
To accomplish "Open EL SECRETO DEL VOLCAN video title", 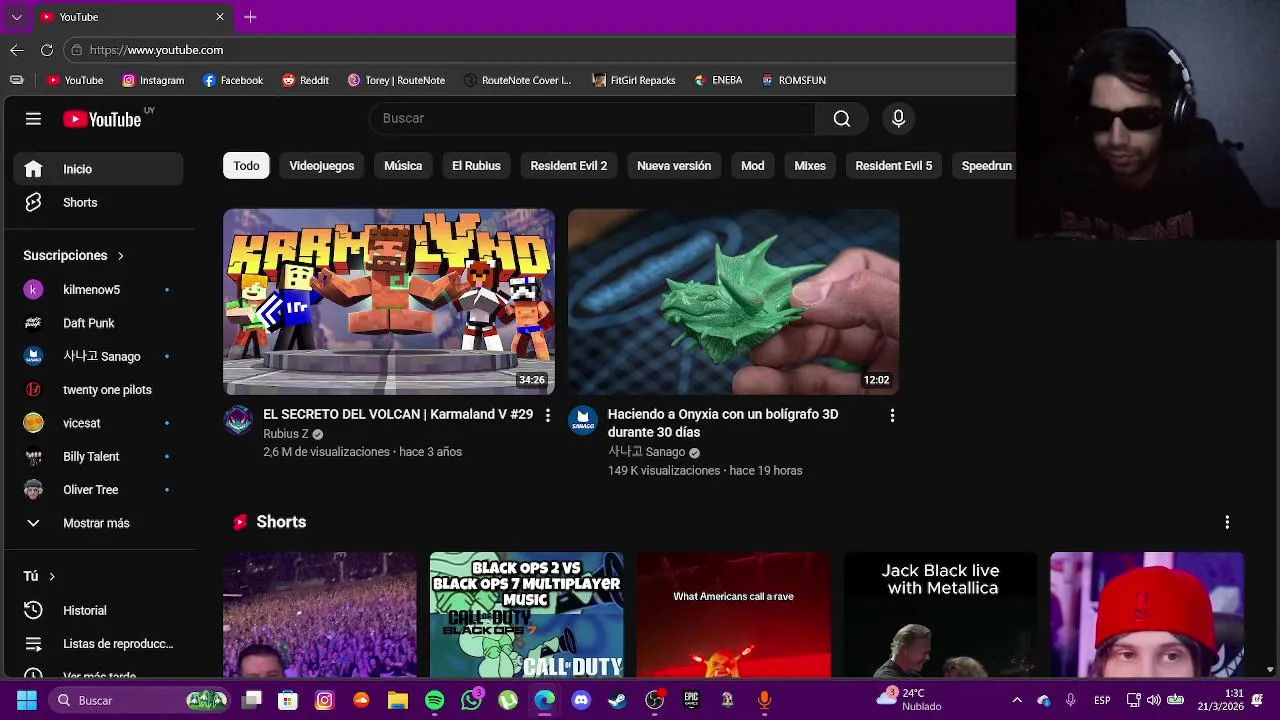I will (x=398, y=414).
